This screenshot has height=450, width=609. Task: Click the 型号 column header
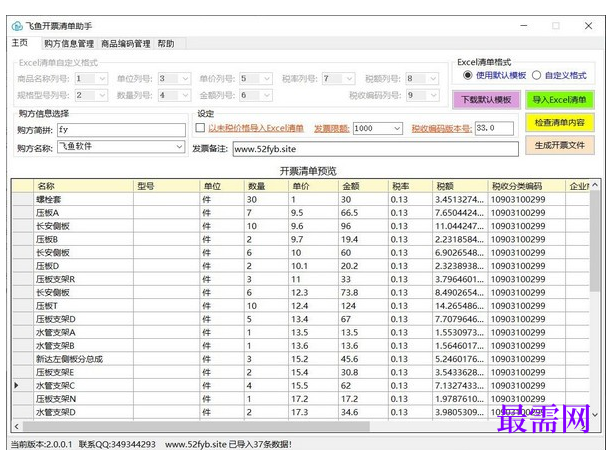coord(167,186)
